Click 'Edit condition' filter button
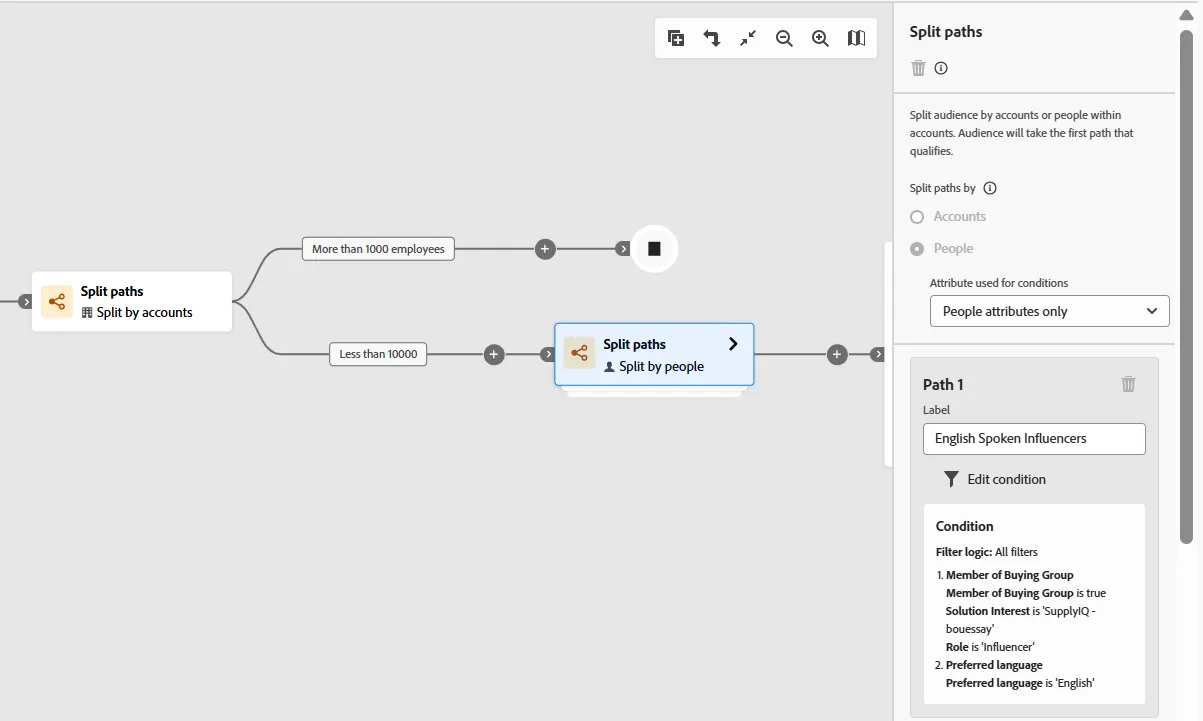The image size is (1203, 721). (x=995, y=479)
